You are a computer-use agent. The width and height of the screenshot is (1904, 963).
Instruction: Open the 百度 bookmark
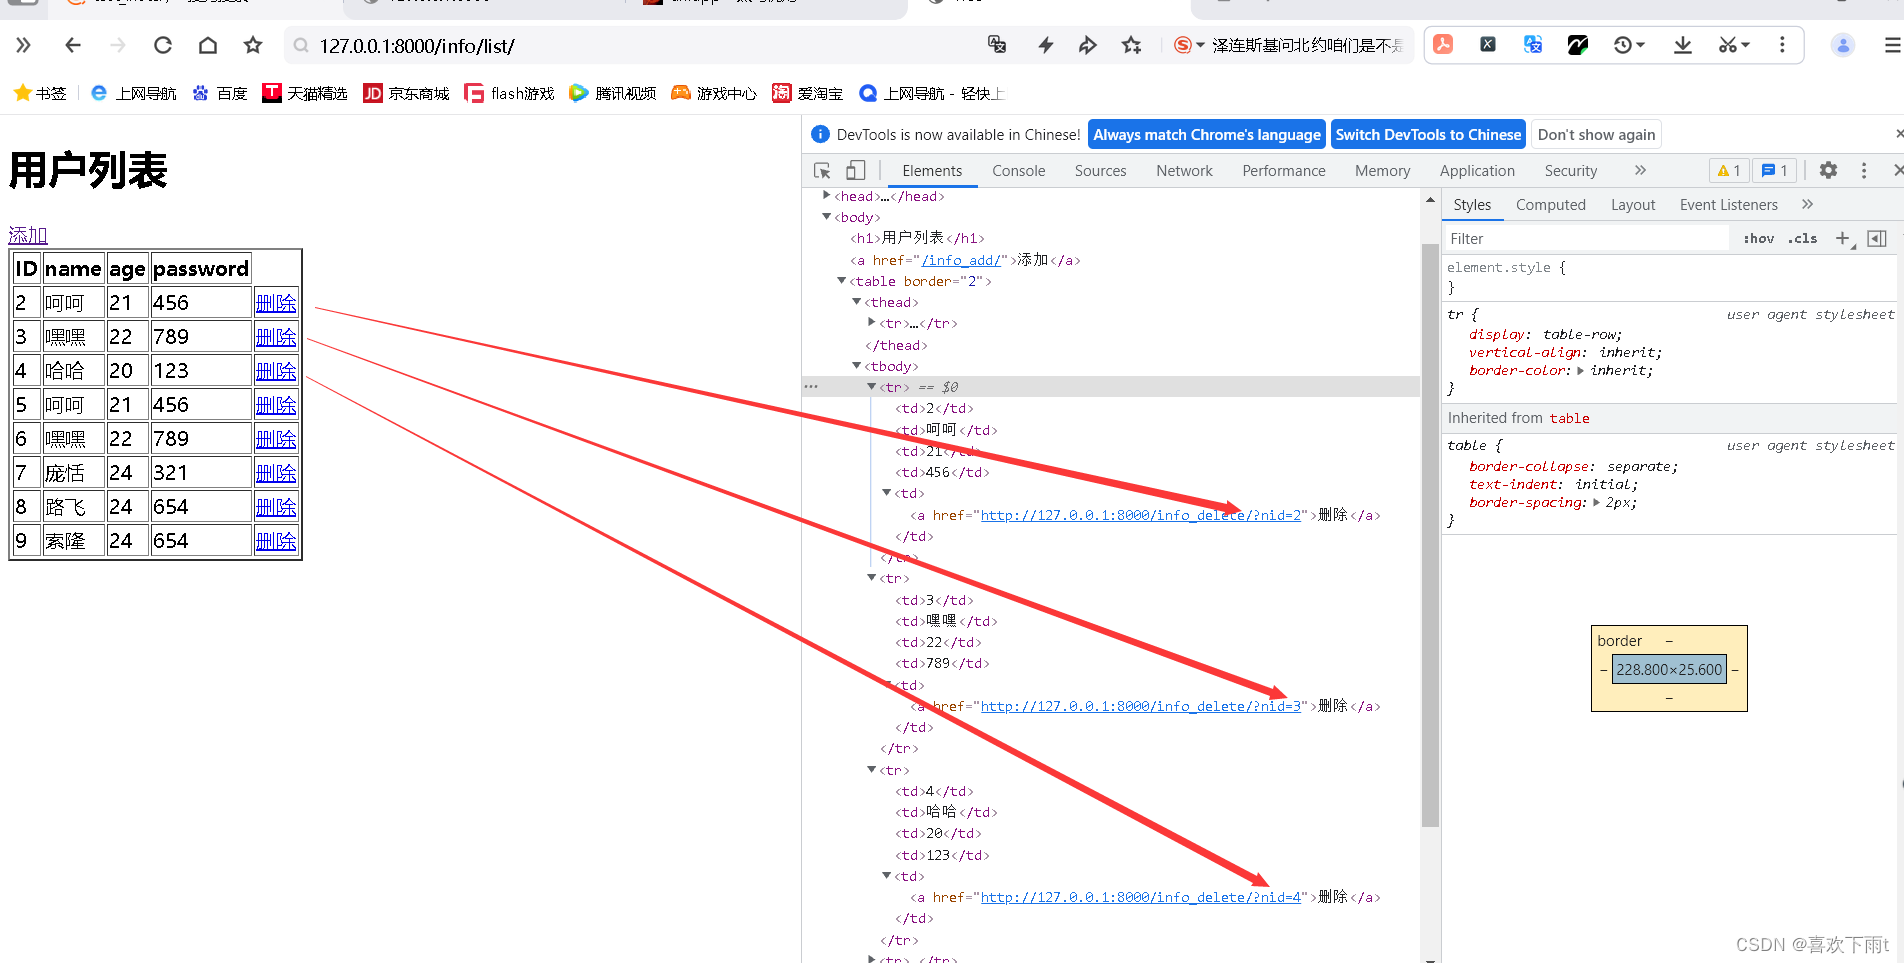(220, 93)
